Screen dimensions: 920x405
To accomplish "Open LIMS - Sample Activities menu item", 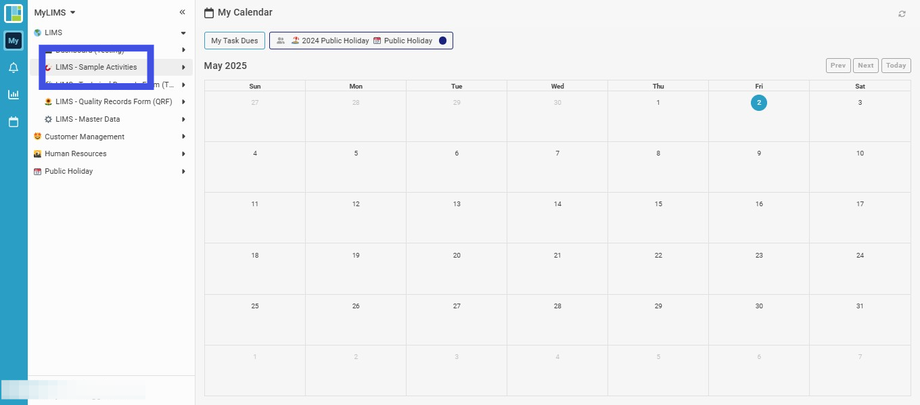I will (x=96, y=68).
